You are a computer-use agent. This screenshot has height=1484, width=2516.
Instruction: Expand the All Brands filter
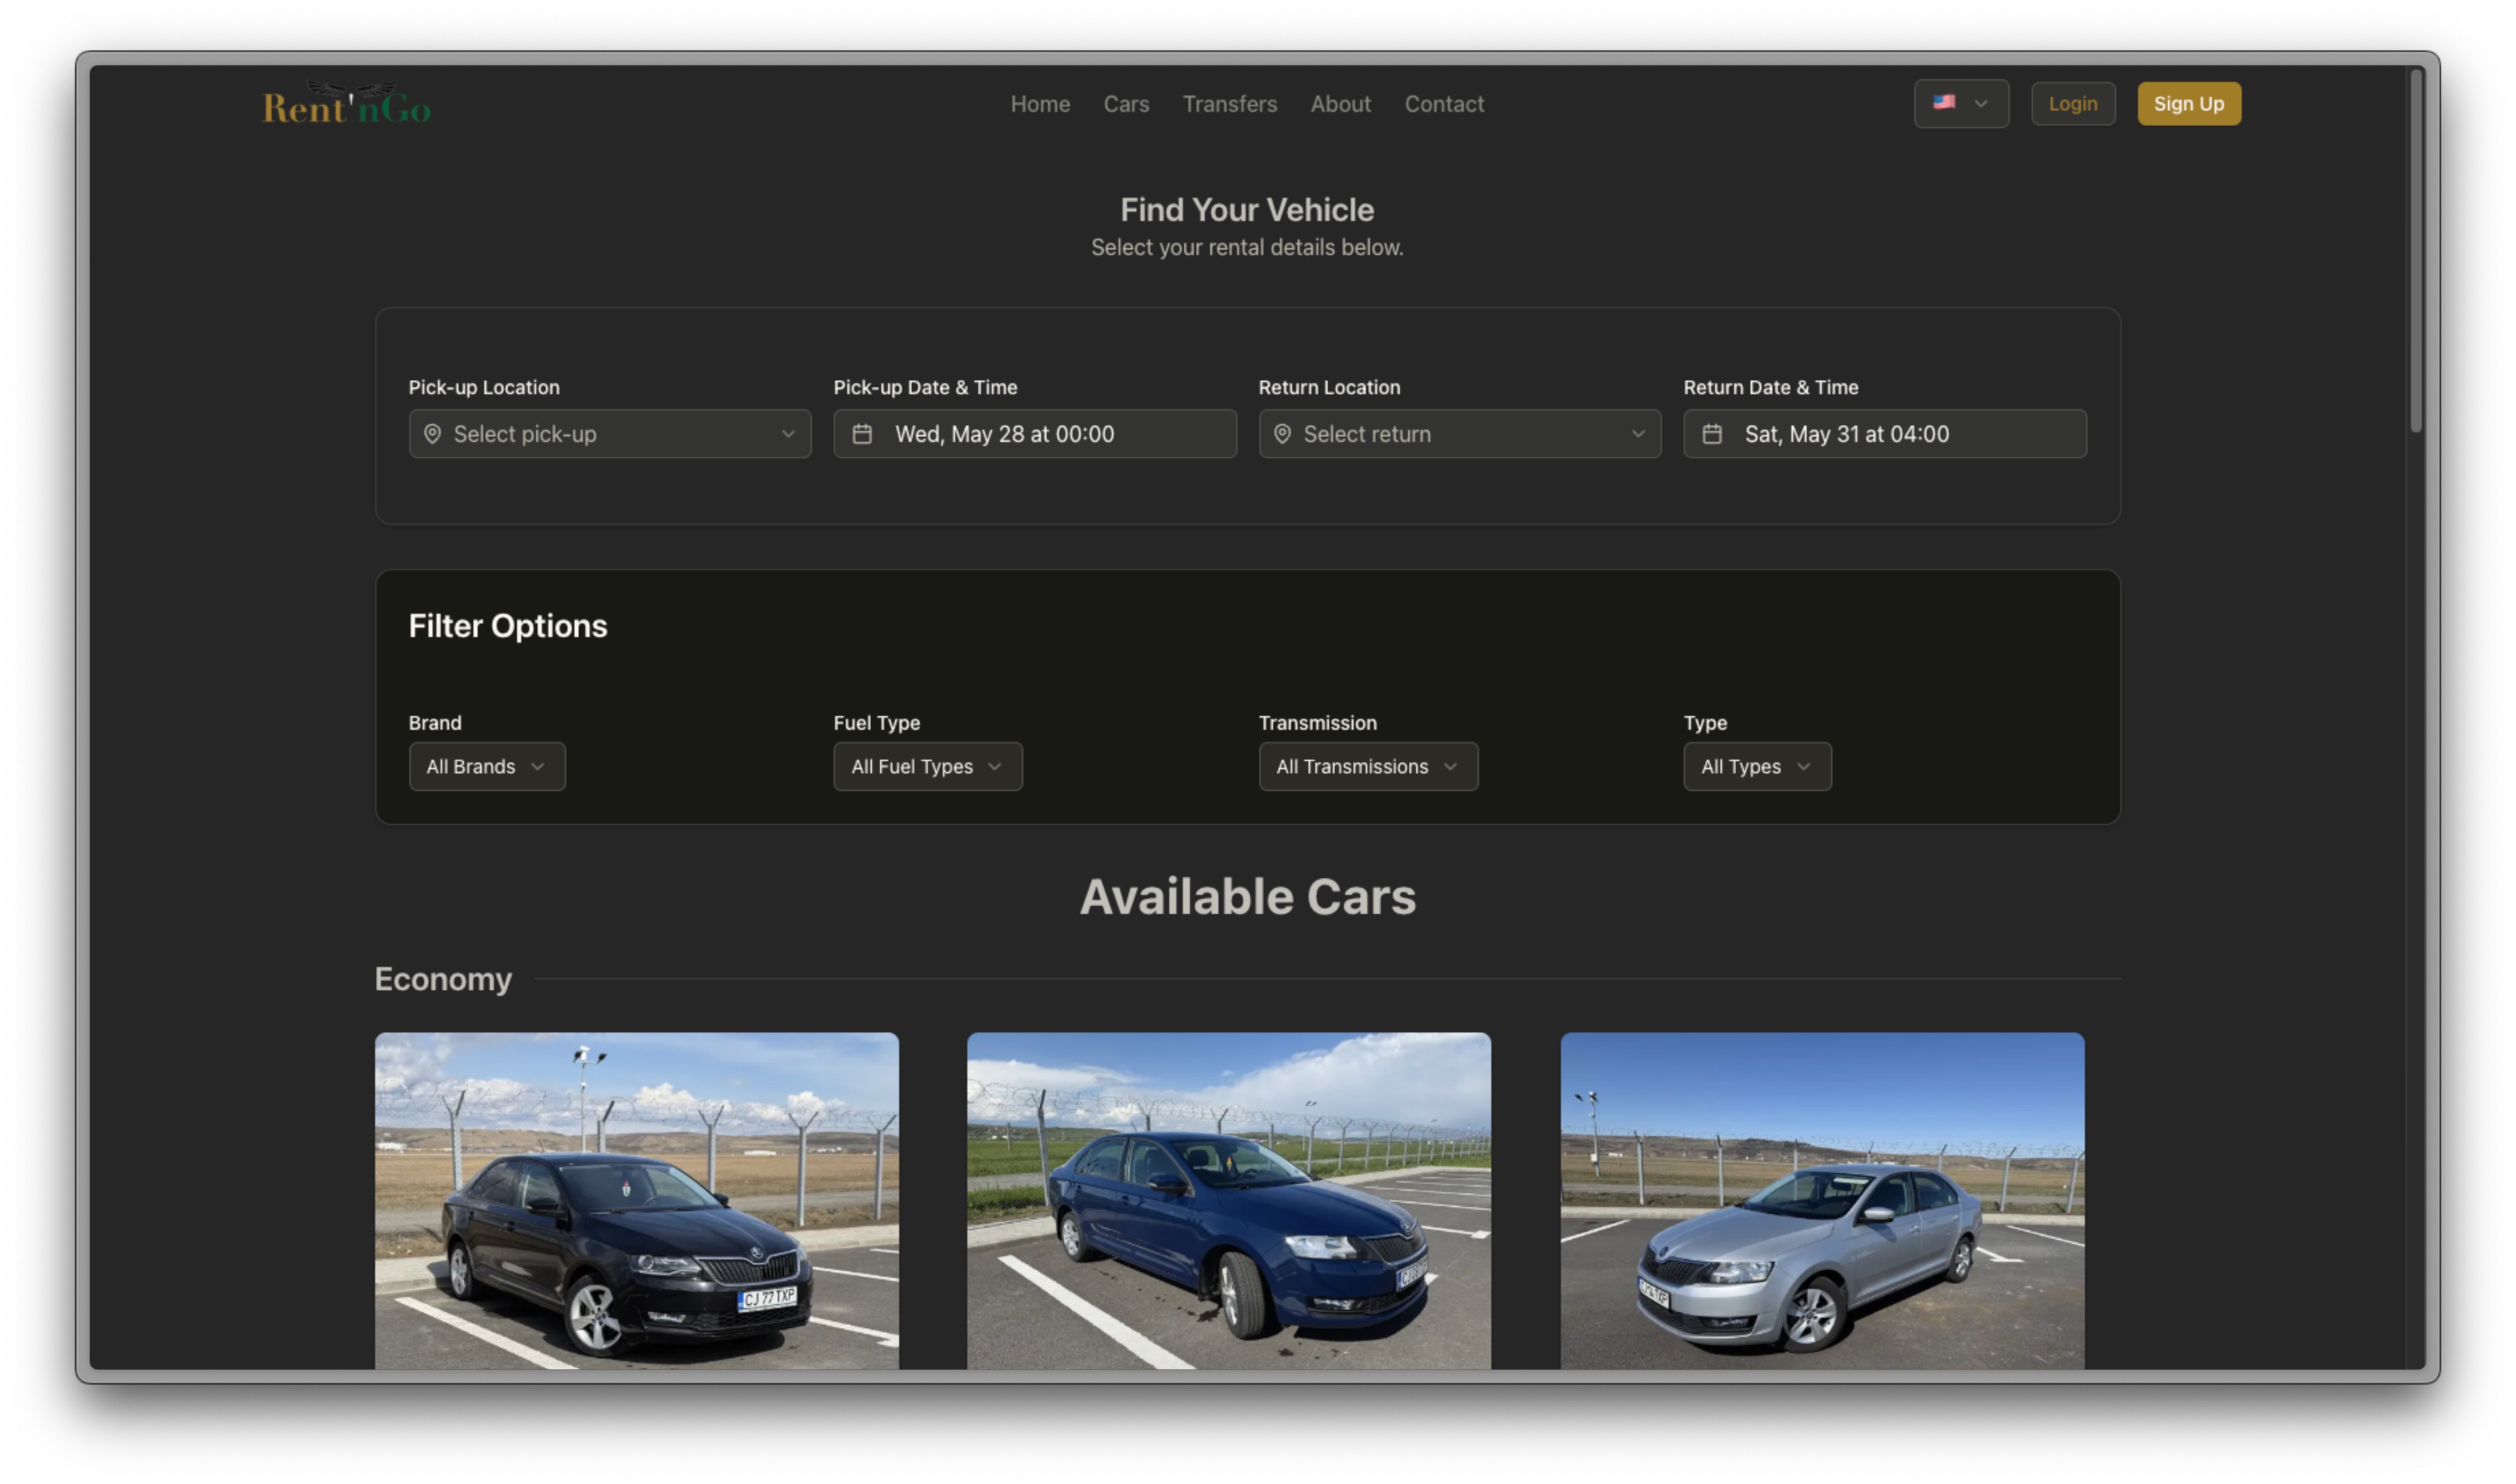point(487,767)
